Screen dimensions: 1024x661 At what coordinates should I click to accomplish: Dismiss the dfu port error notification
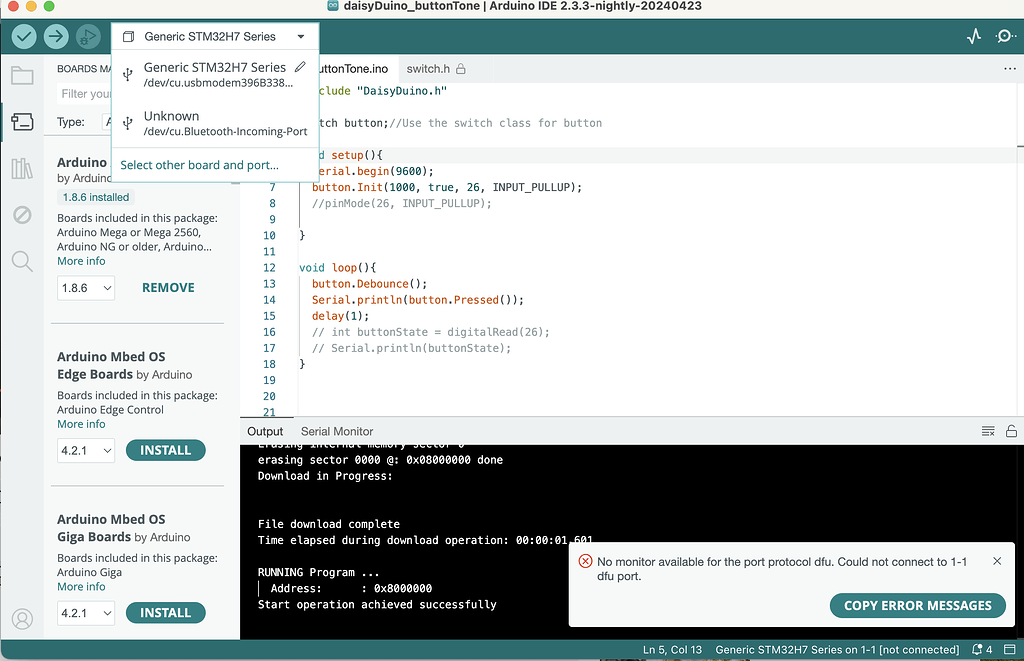point(996,562)
